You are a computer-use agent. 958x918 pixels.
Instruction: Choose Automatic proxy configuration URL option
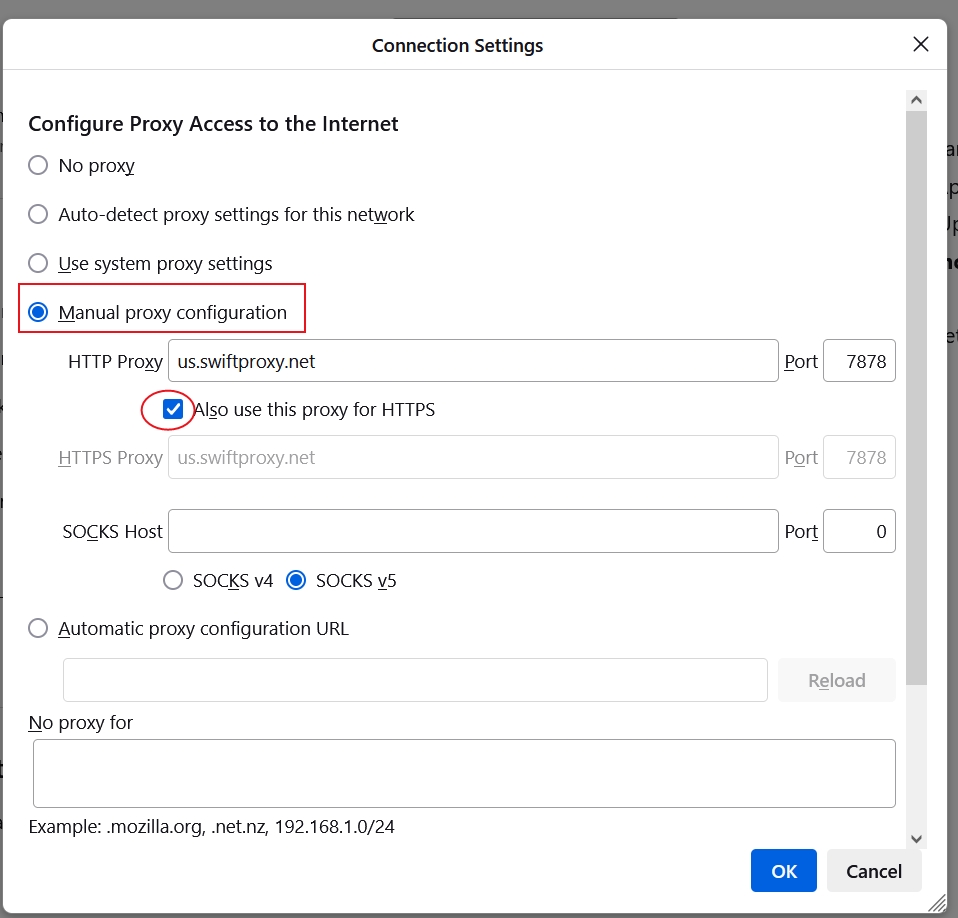pyautogui.click(x=38, y=629)
